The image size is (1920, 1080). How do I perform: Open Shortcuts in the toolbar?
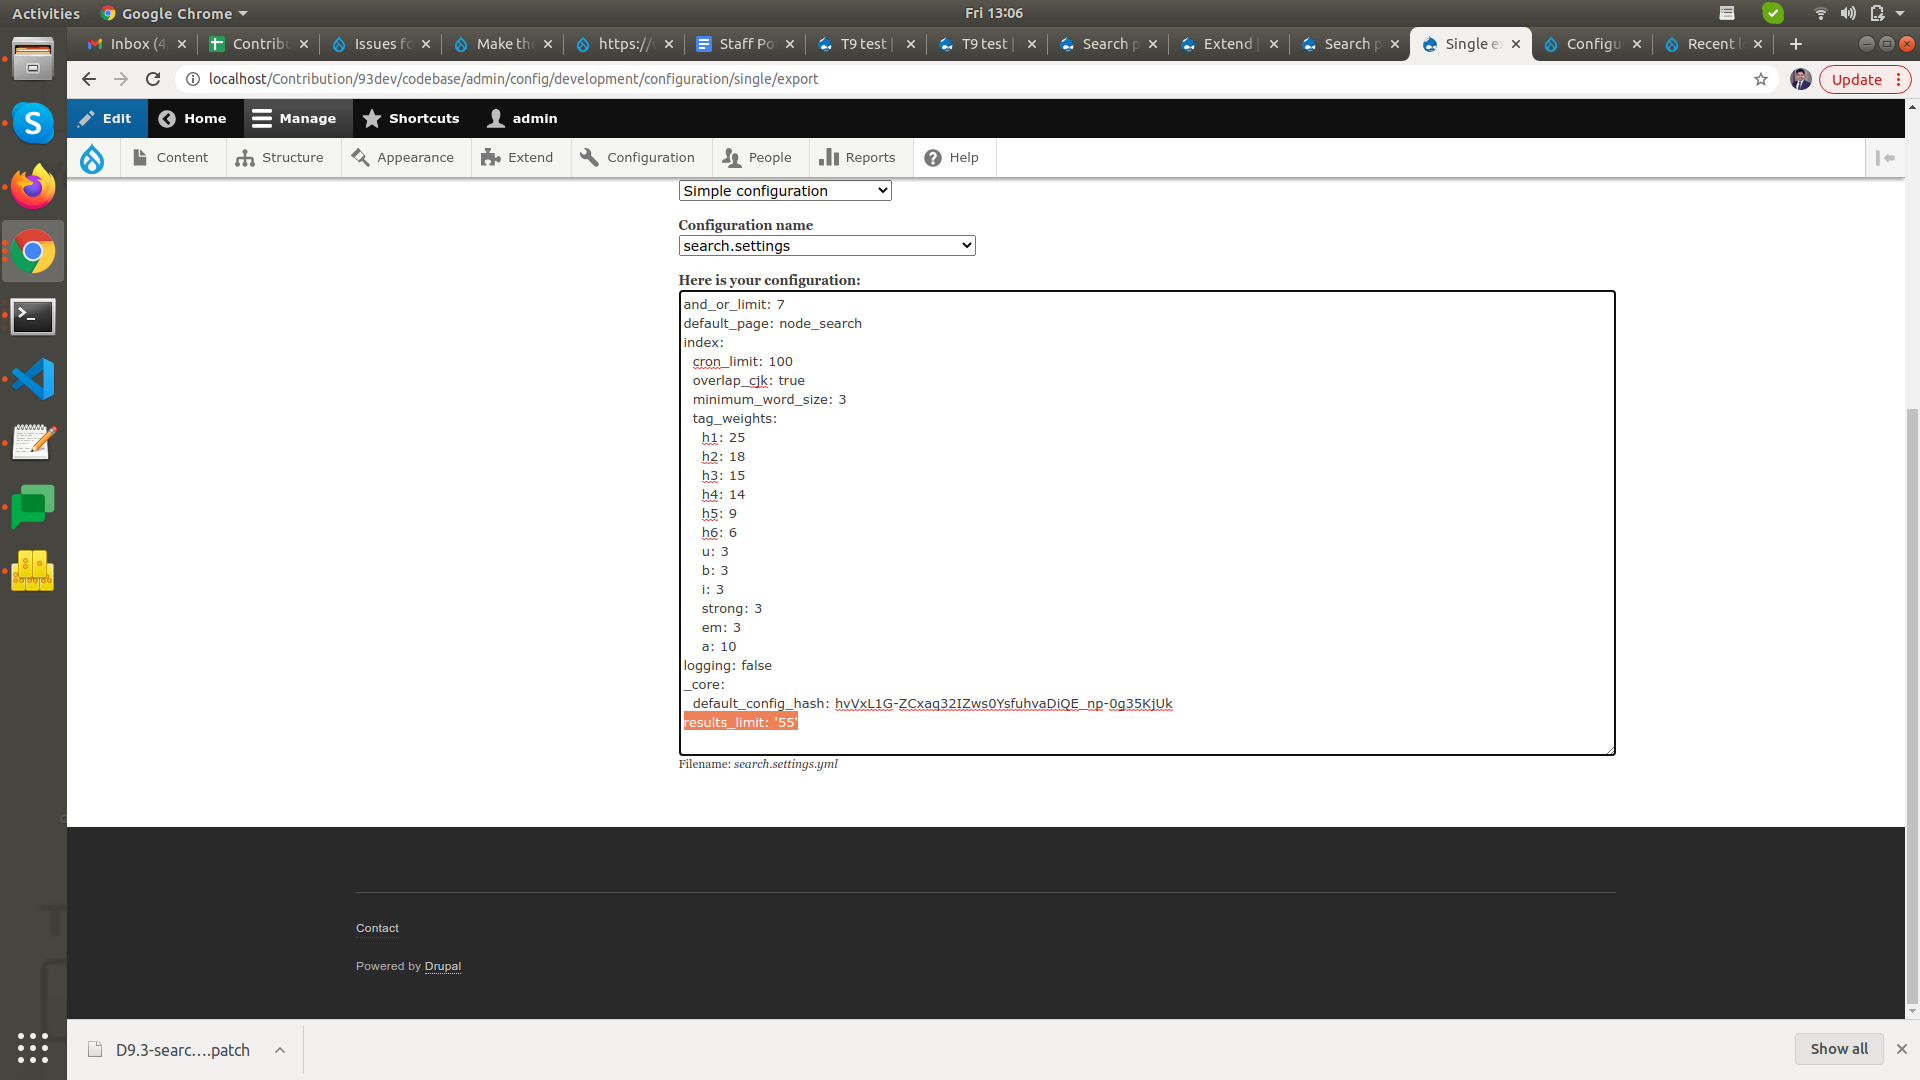pyautogui.click(x=411, y=118)
